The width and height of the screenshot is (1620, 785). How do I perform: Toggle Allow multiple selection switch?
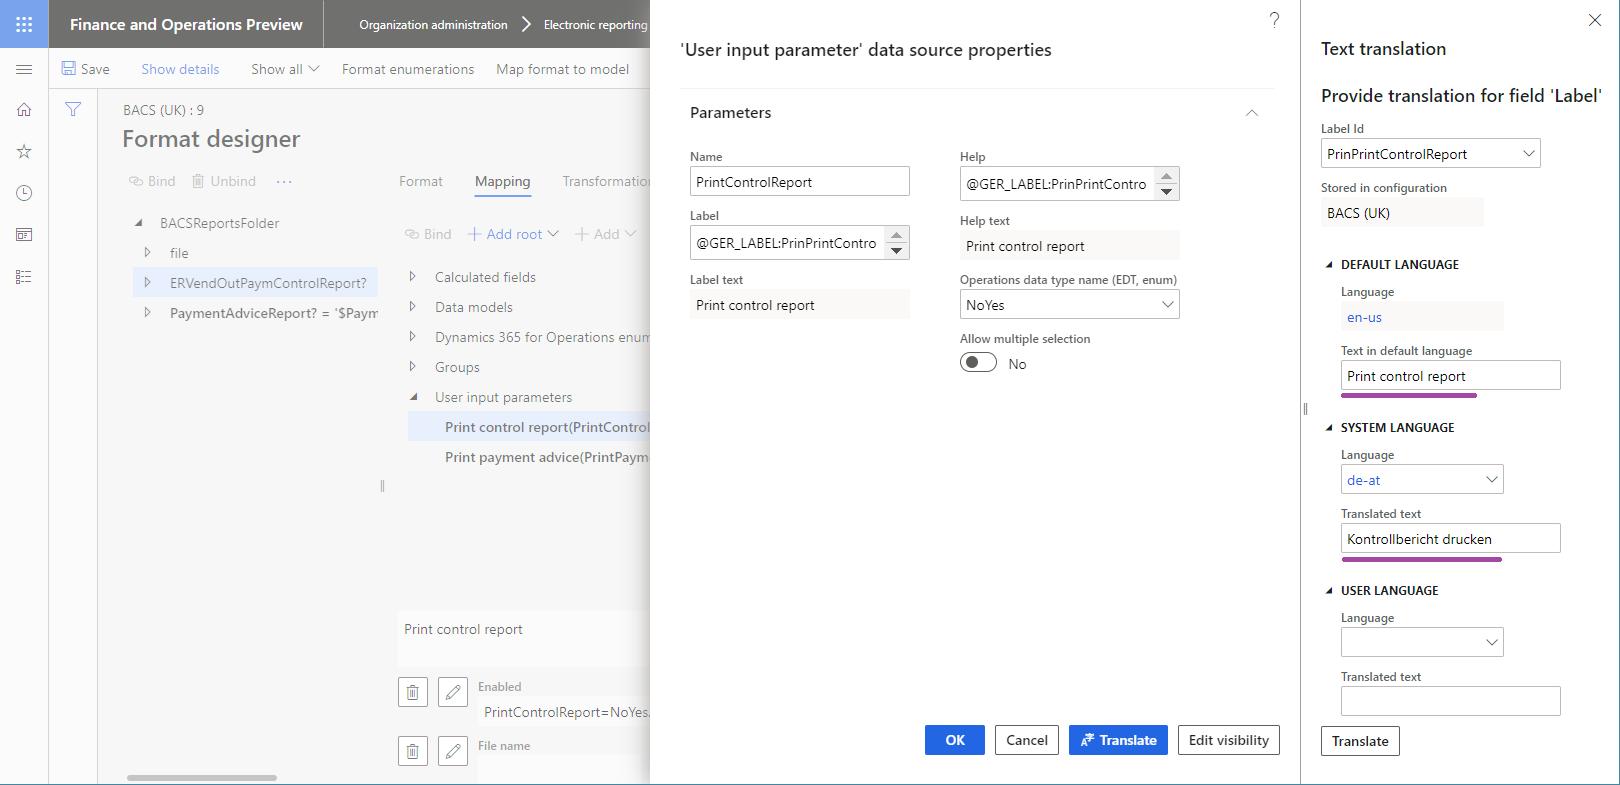pos(978,363)
